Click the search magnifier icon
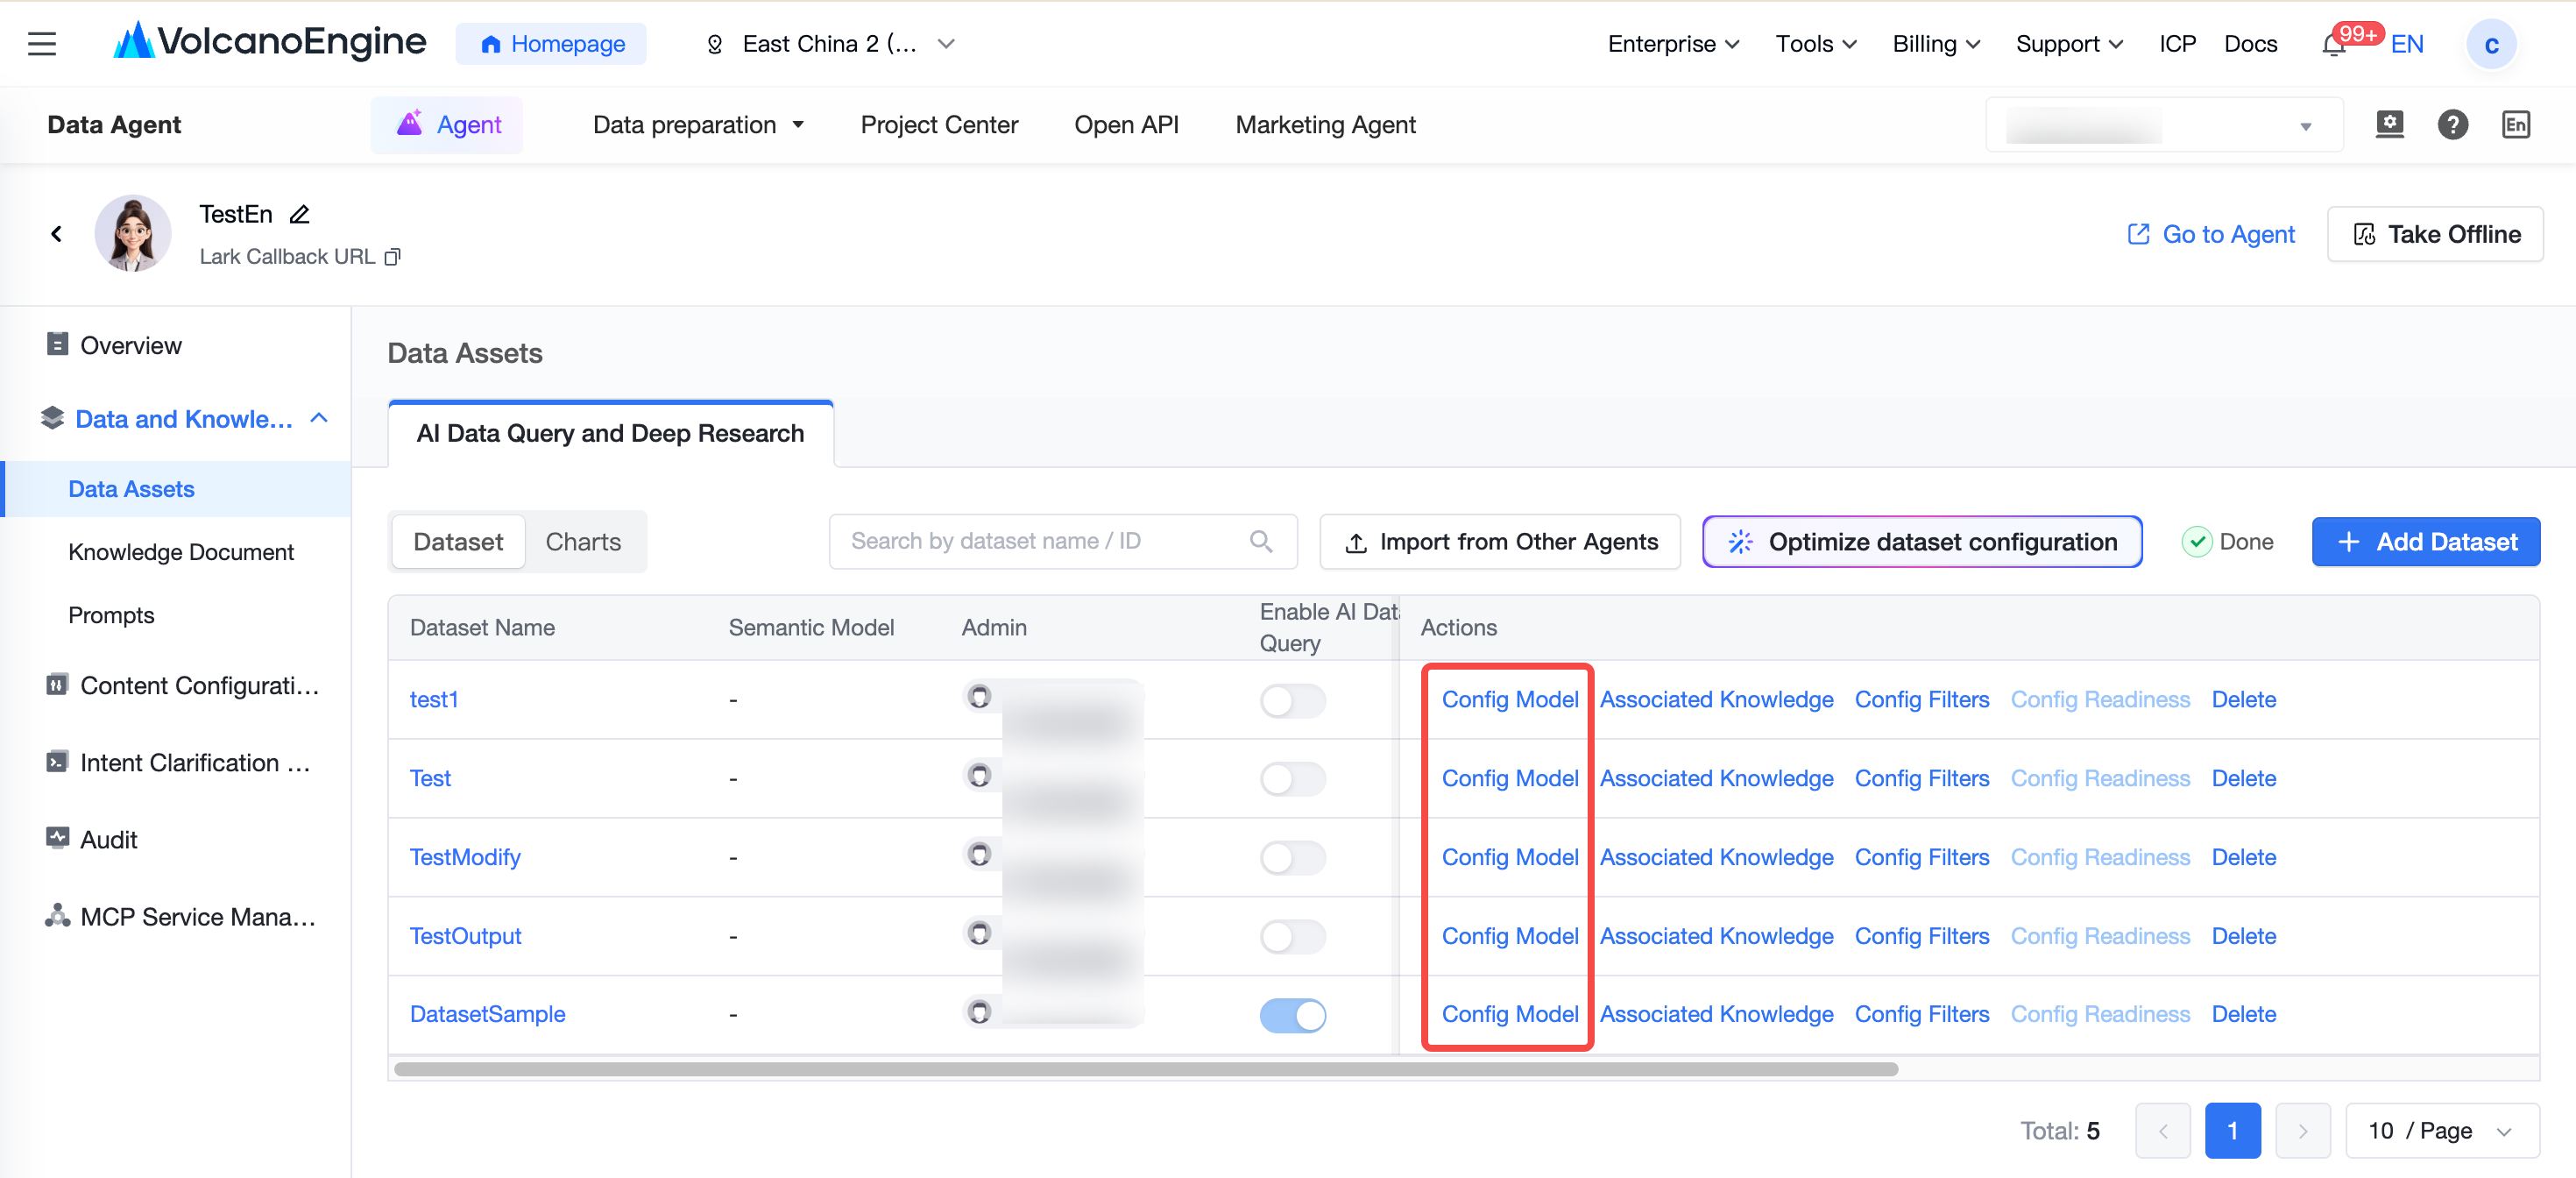This screenshot has width=2576, height=1178. point(1260,541)
